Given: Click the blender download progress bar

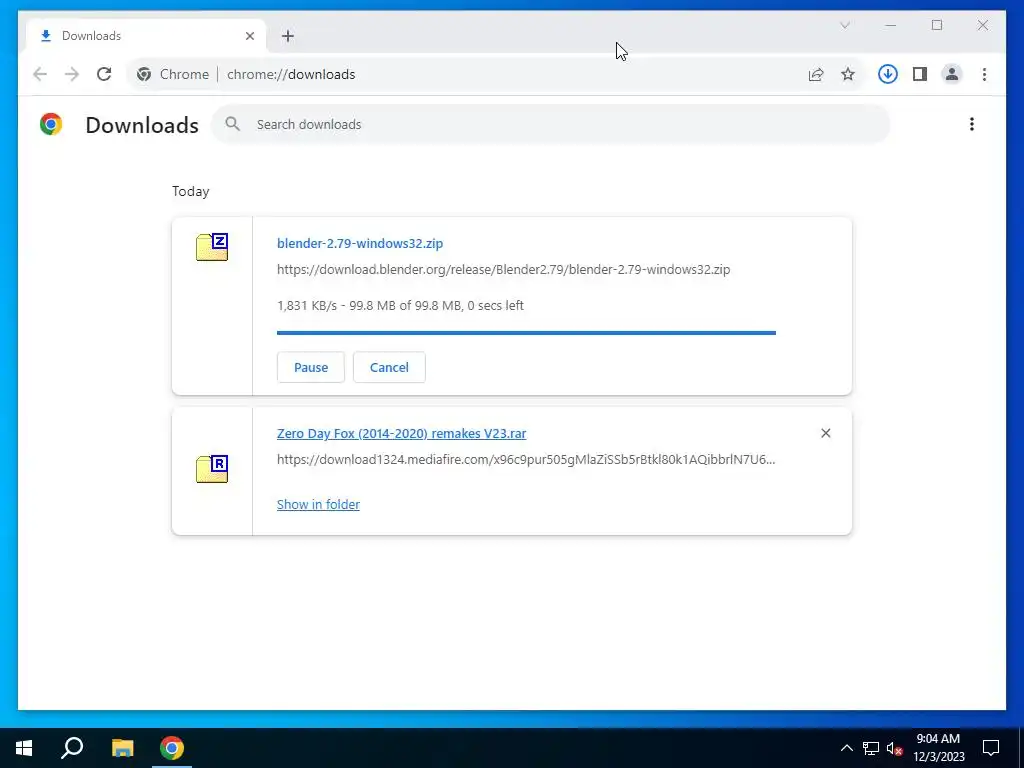Looking at the screenshot, I should pos(526,333).
